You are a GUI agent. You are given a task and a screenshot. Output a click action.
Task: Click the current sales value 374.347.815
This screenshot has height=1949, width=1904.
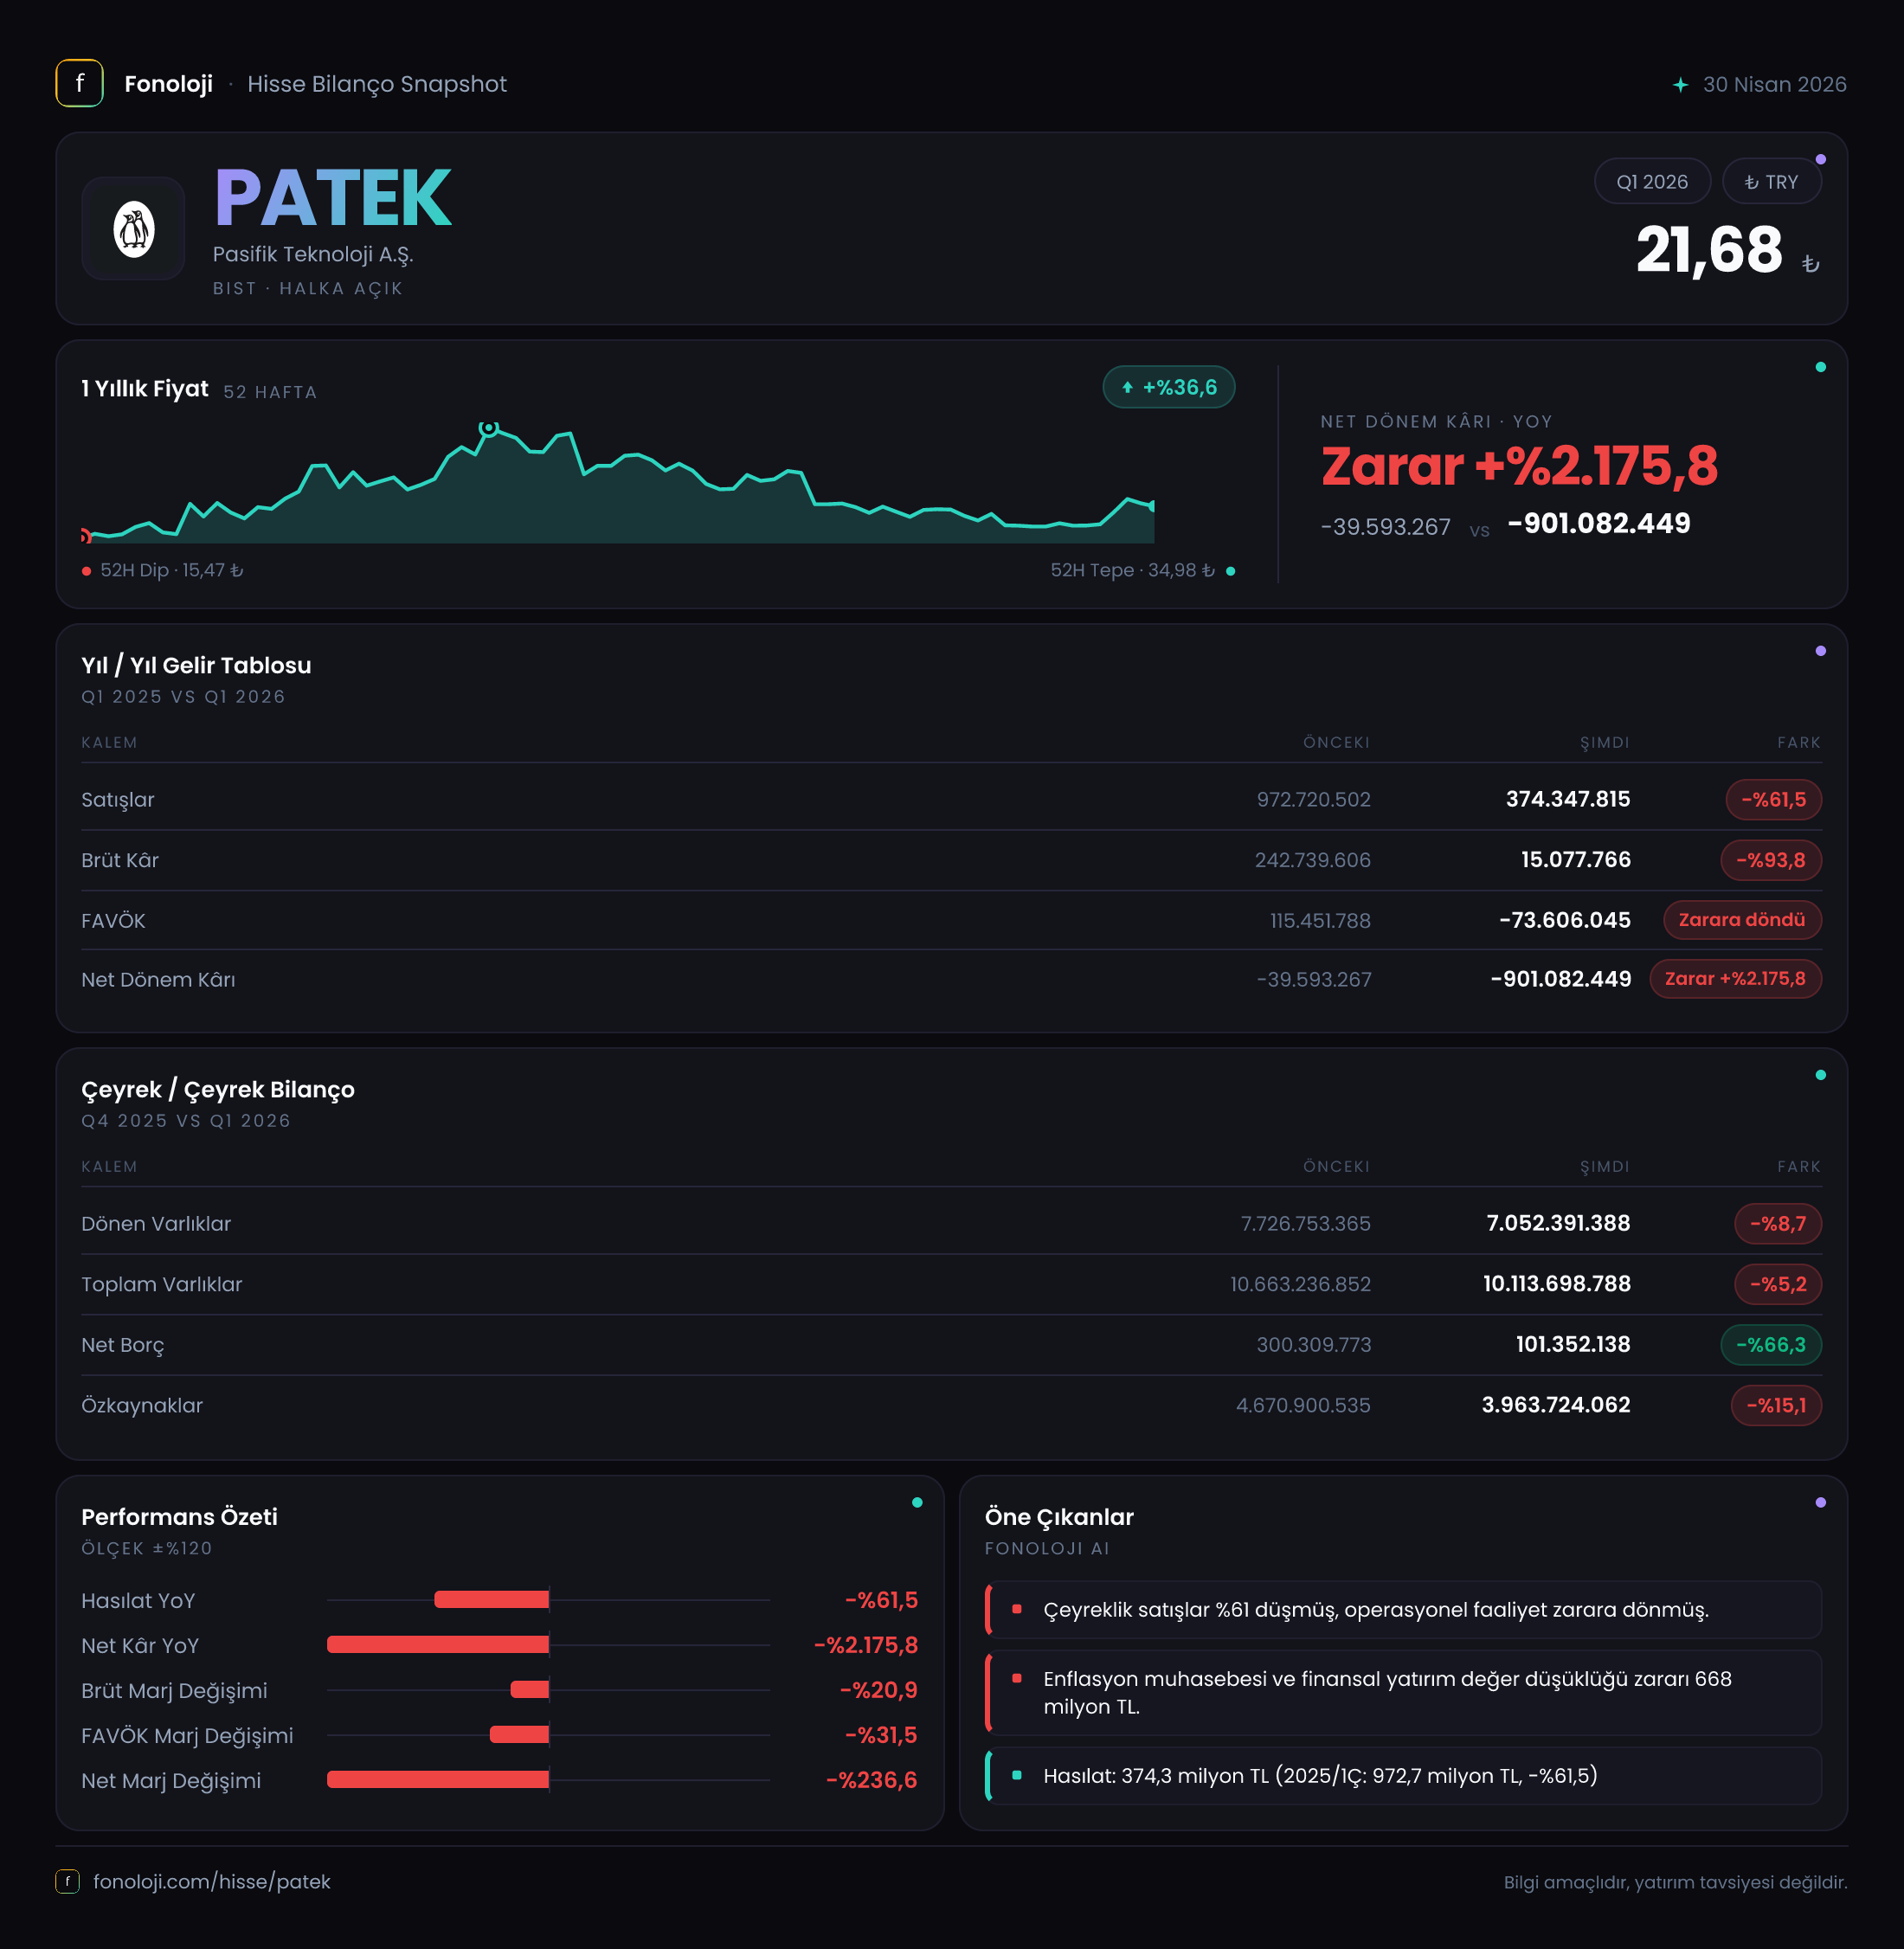click(1568, 799)
